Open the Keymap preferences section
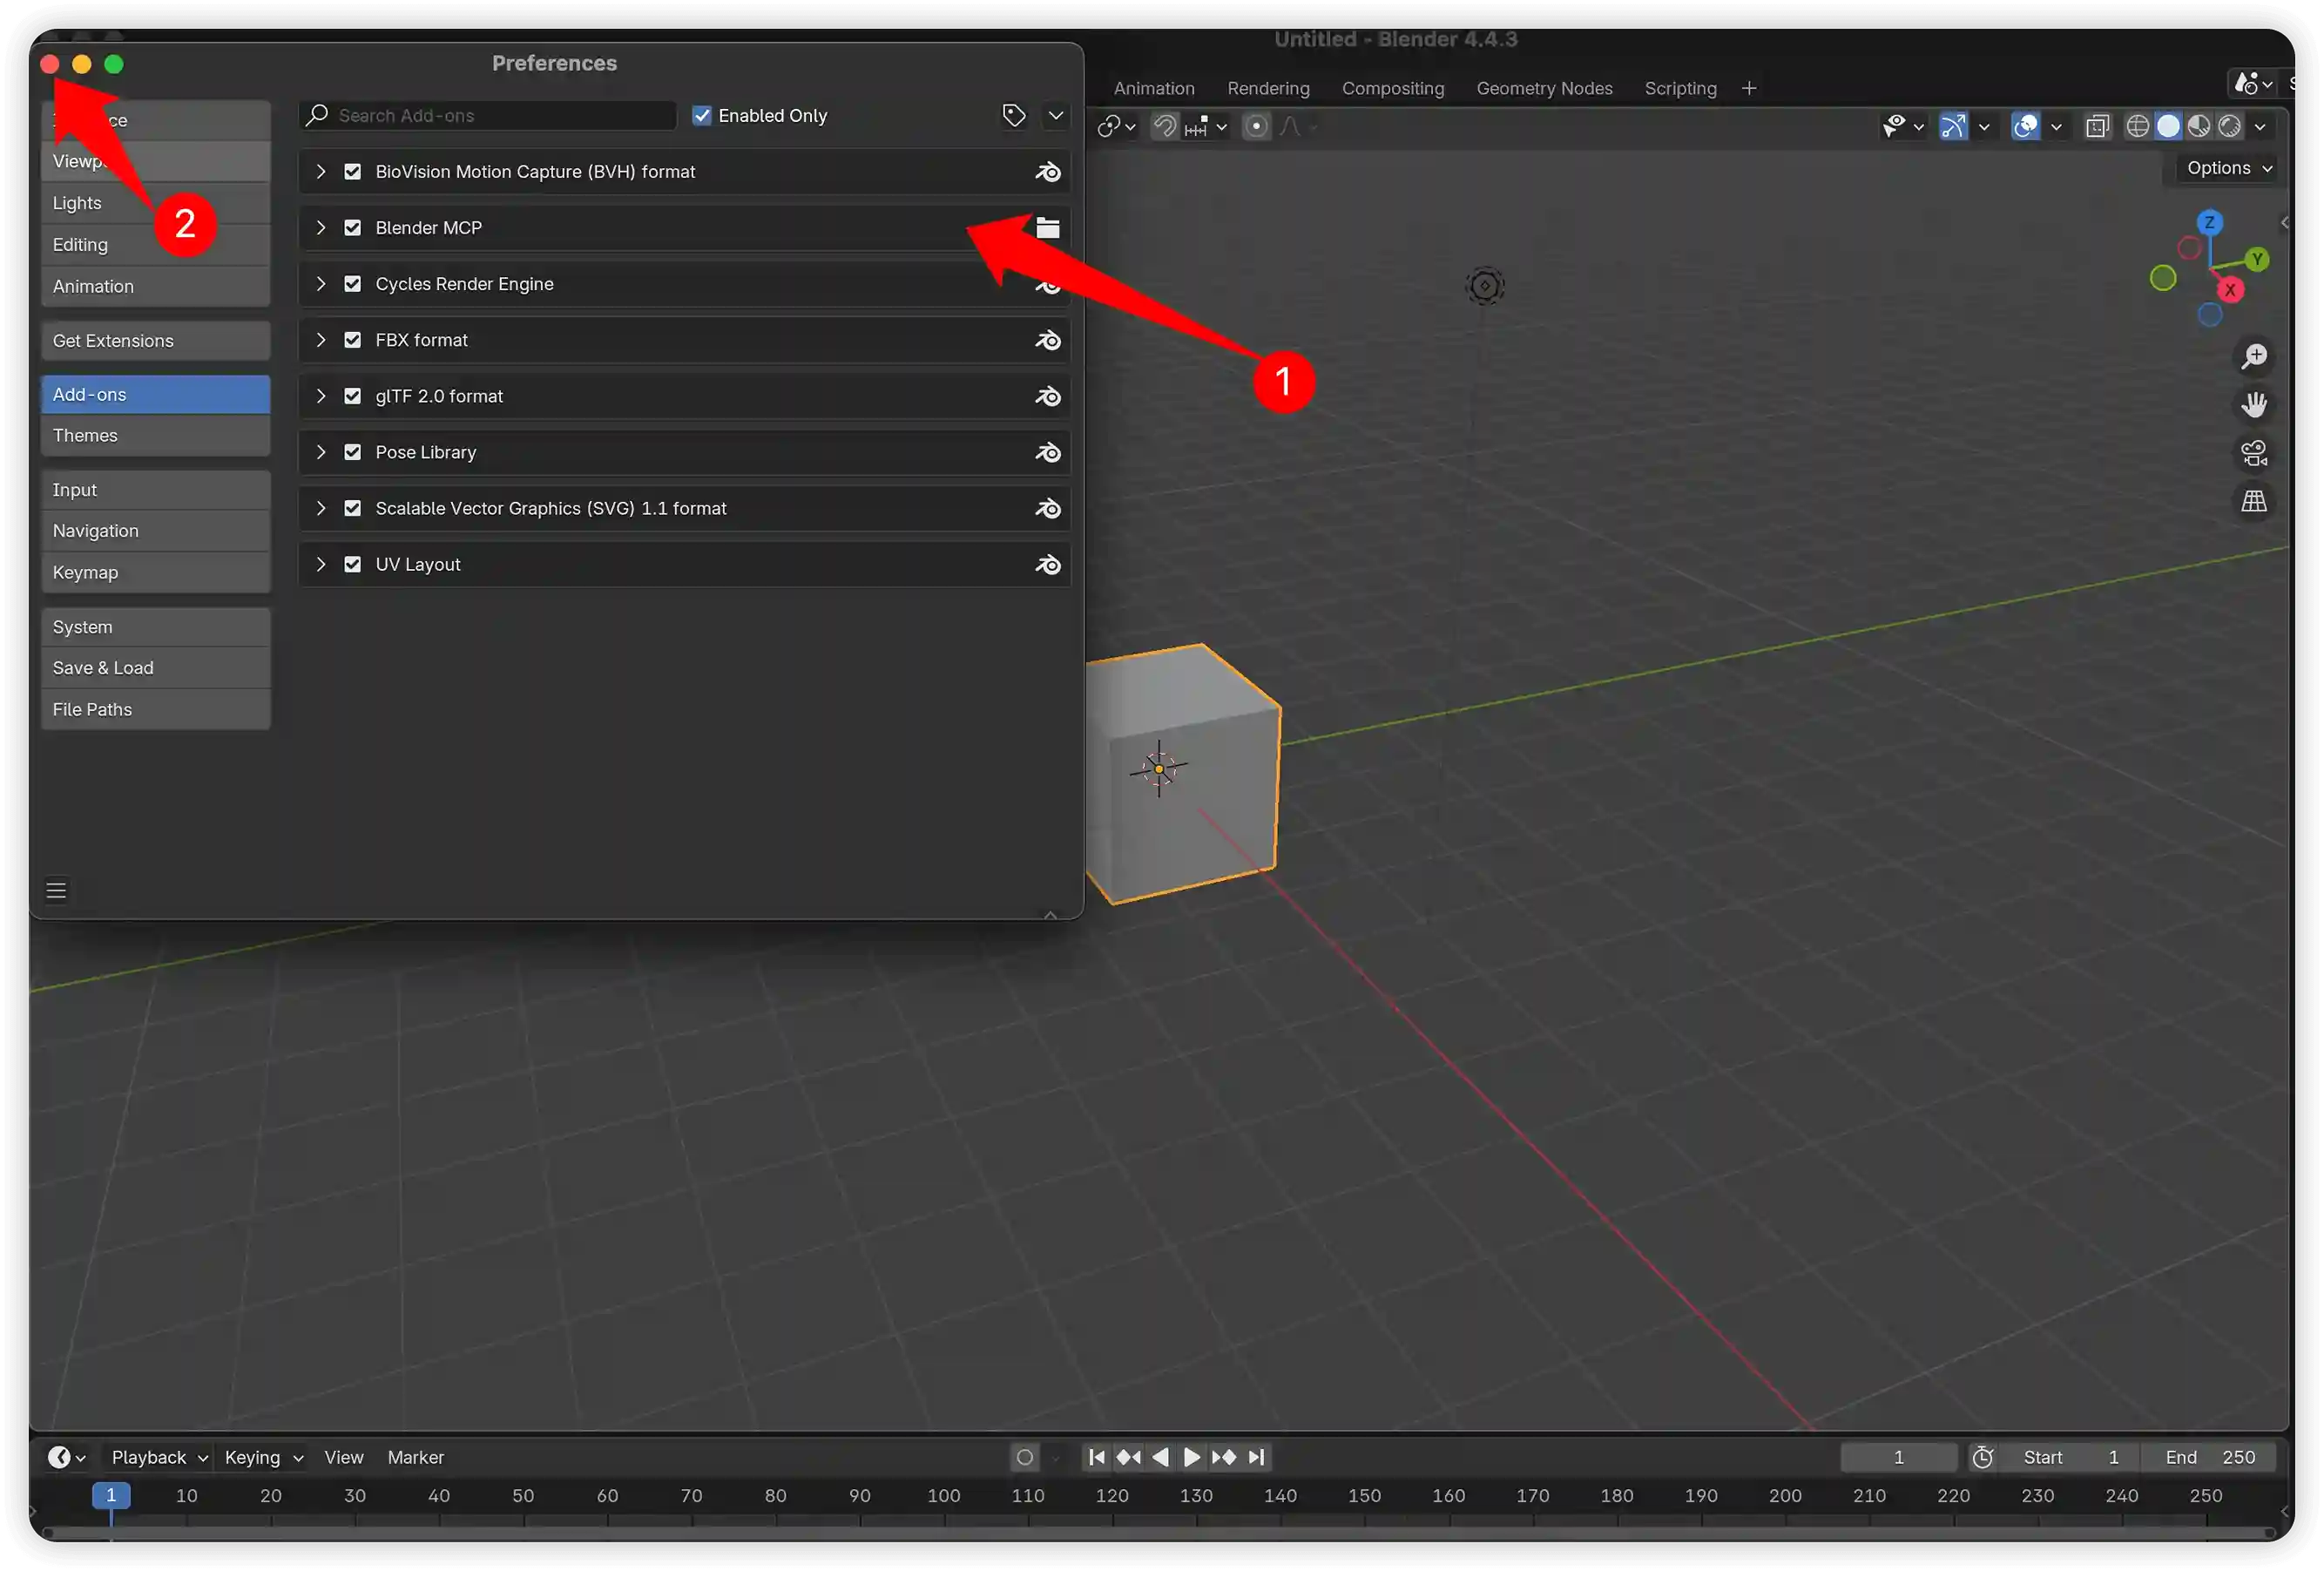 (x=156, y=573)
